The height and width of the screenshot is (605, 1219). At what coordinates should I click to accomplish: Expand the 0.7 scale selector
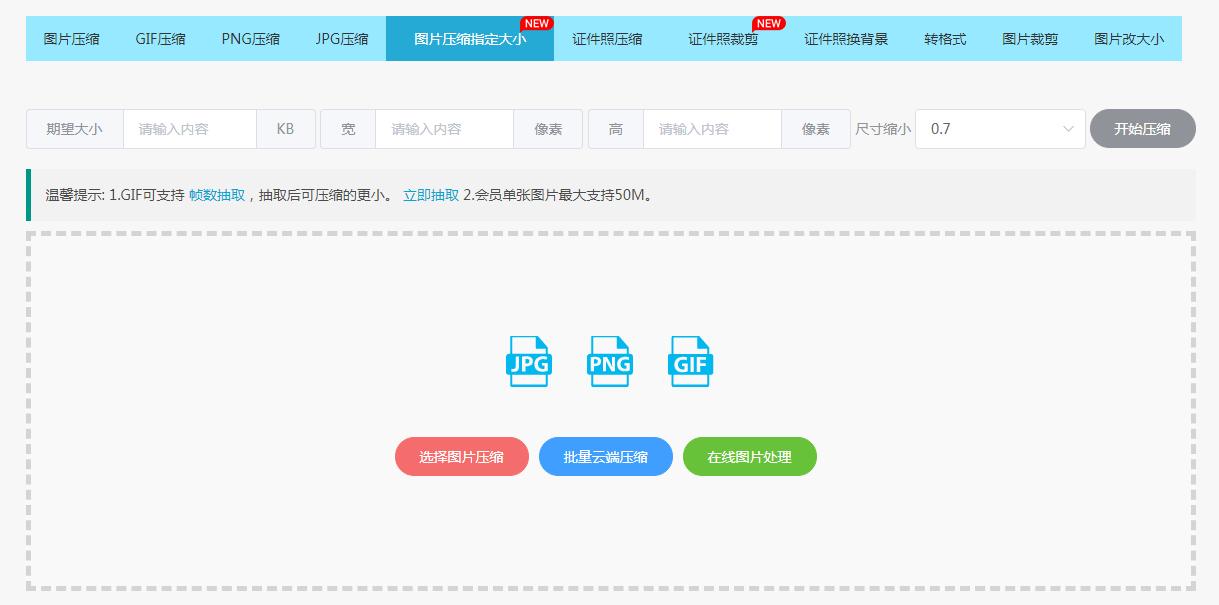pyautogui.click(x=1000, y=128)
